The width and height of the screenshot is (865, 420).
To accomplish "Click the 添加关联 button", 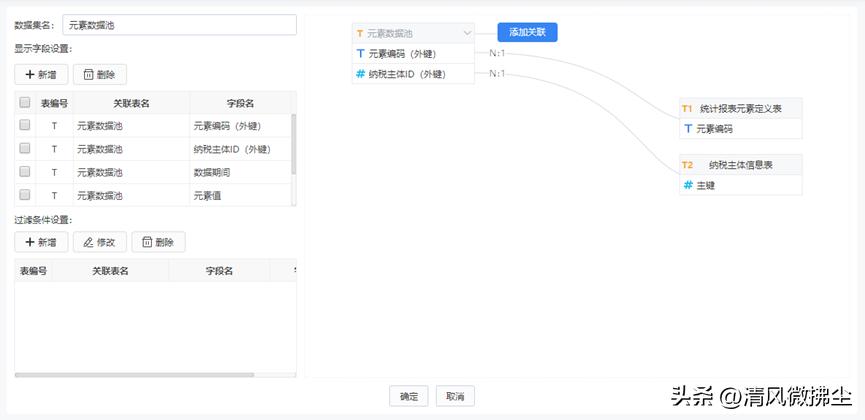I will (527, 32).
